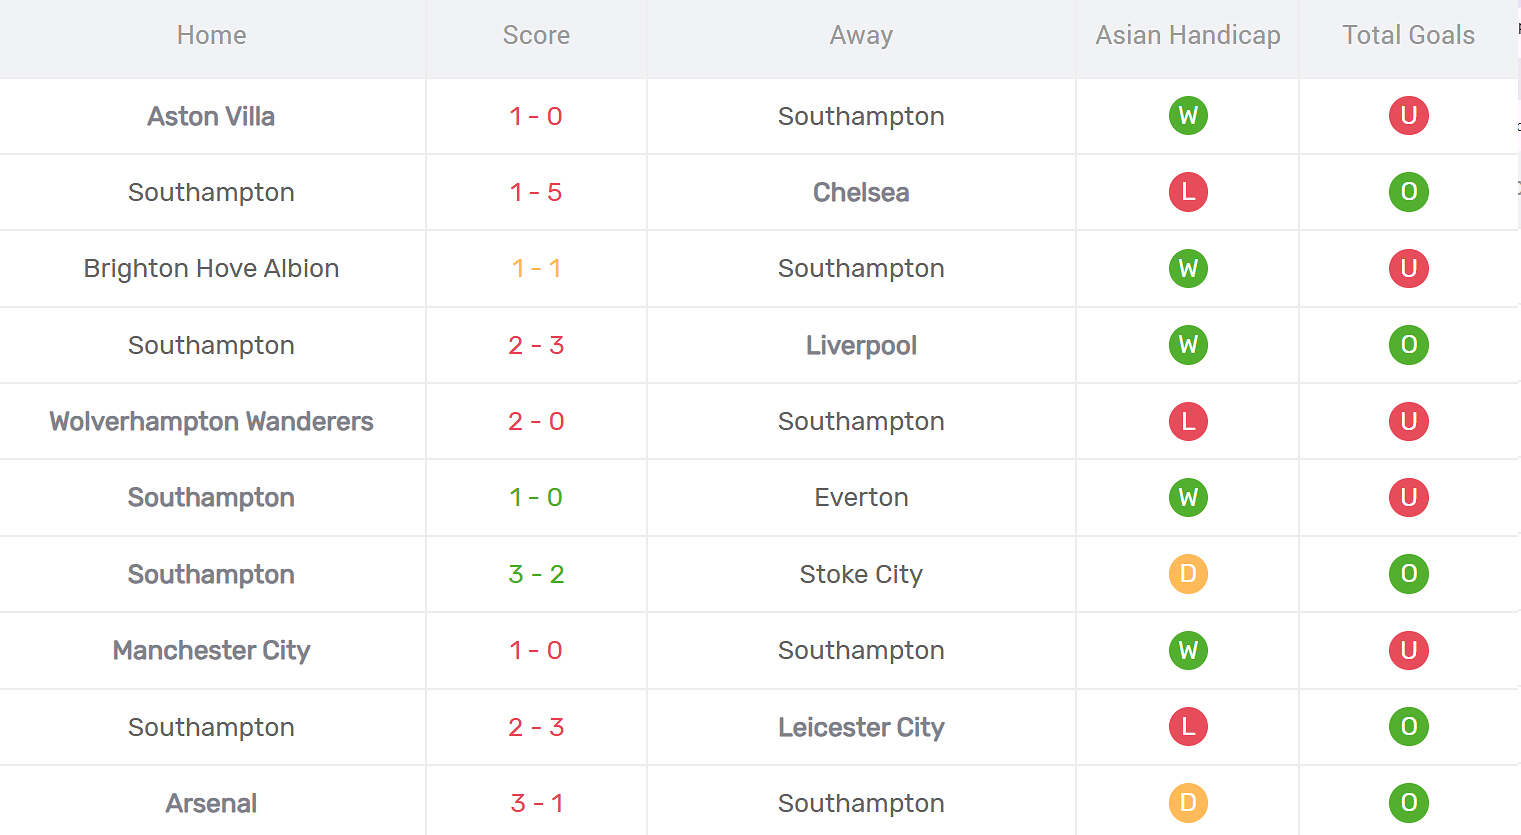The width and height of the screenshot is (1521, 835).
Task: Click the L handicap badge for Leicester City match
Action: pos(1188,727)
